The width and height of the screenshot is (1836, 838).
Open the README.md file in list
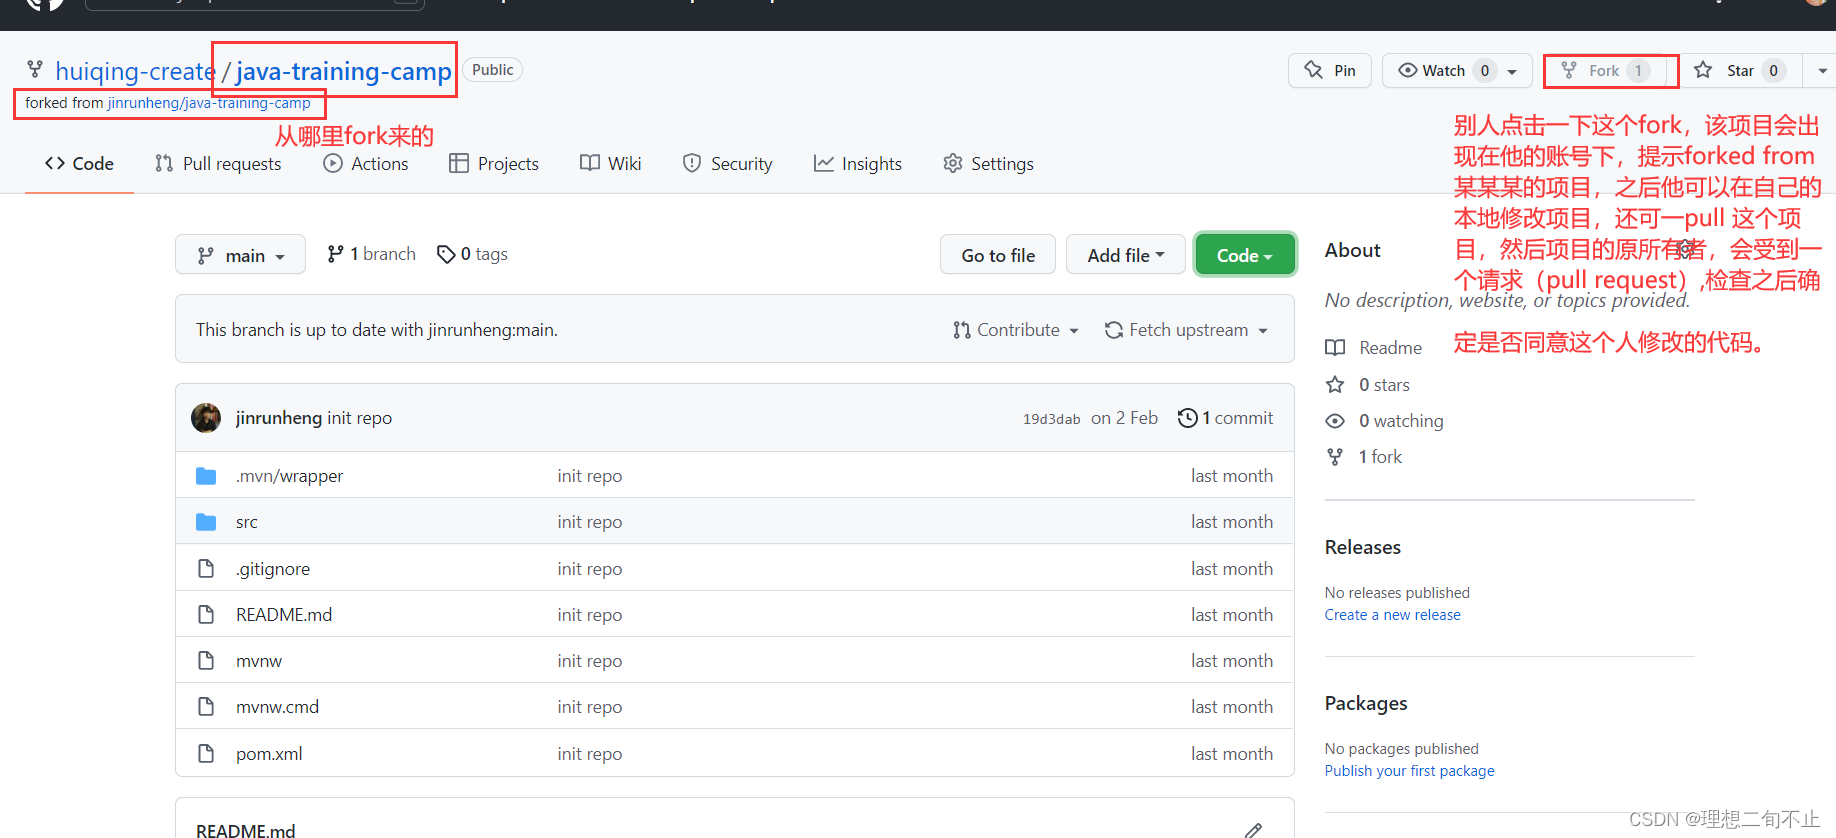pos(284,615)
